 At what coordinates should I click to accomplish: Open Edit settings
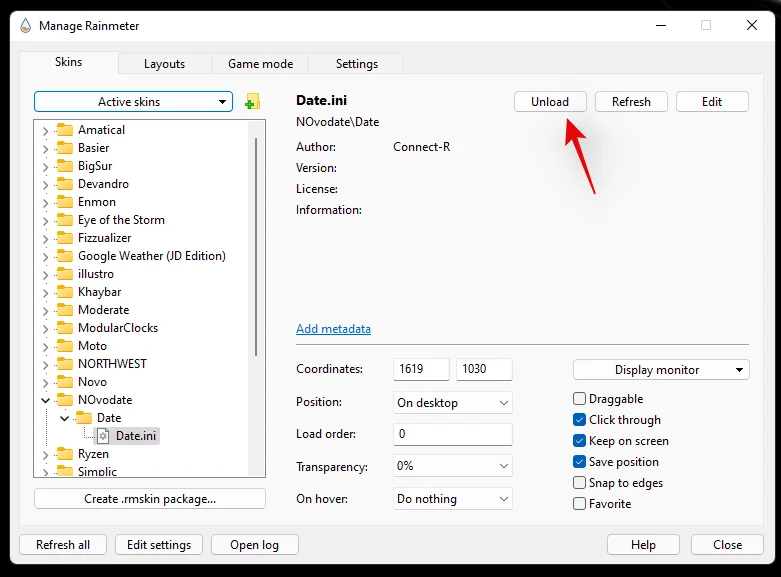pyautogui.click(x=159, y=545)
